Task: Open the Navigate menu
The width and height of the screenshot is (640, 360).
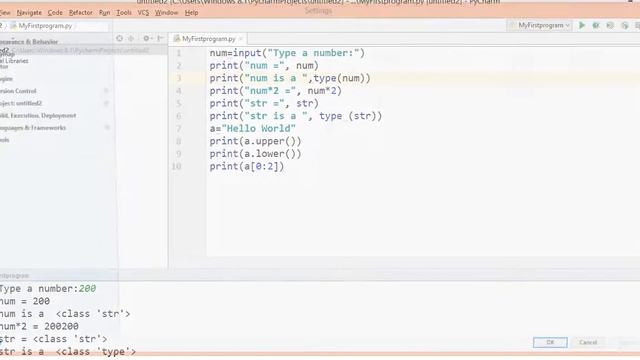Action: pyautogui.click(x=29, y=13)
